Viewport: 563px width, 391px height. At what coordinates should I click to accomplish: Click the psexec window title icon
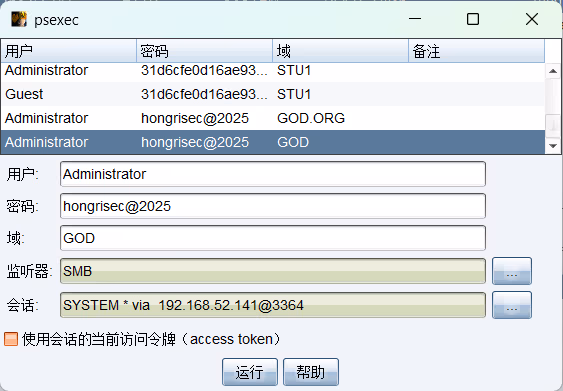pyautogui.click(x=19, y=19)
